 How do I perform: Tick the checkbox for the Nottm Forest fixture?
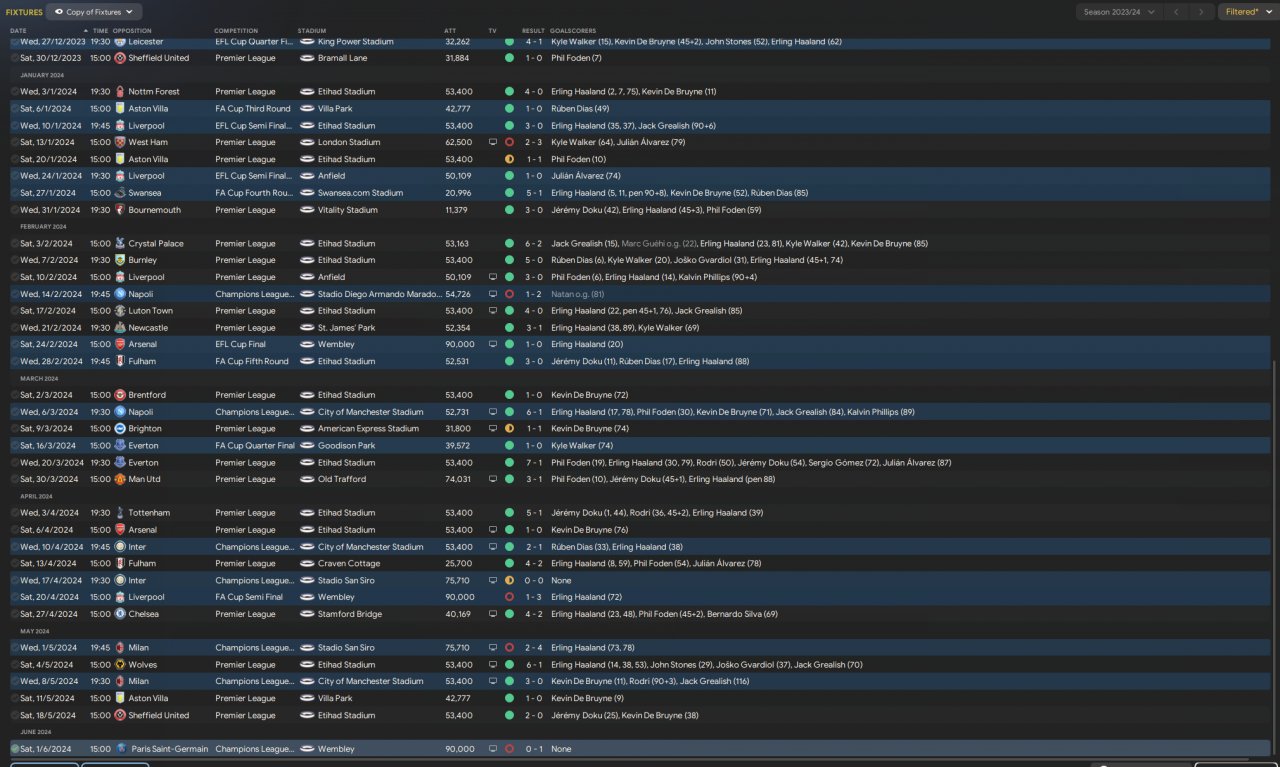[15, 92]
